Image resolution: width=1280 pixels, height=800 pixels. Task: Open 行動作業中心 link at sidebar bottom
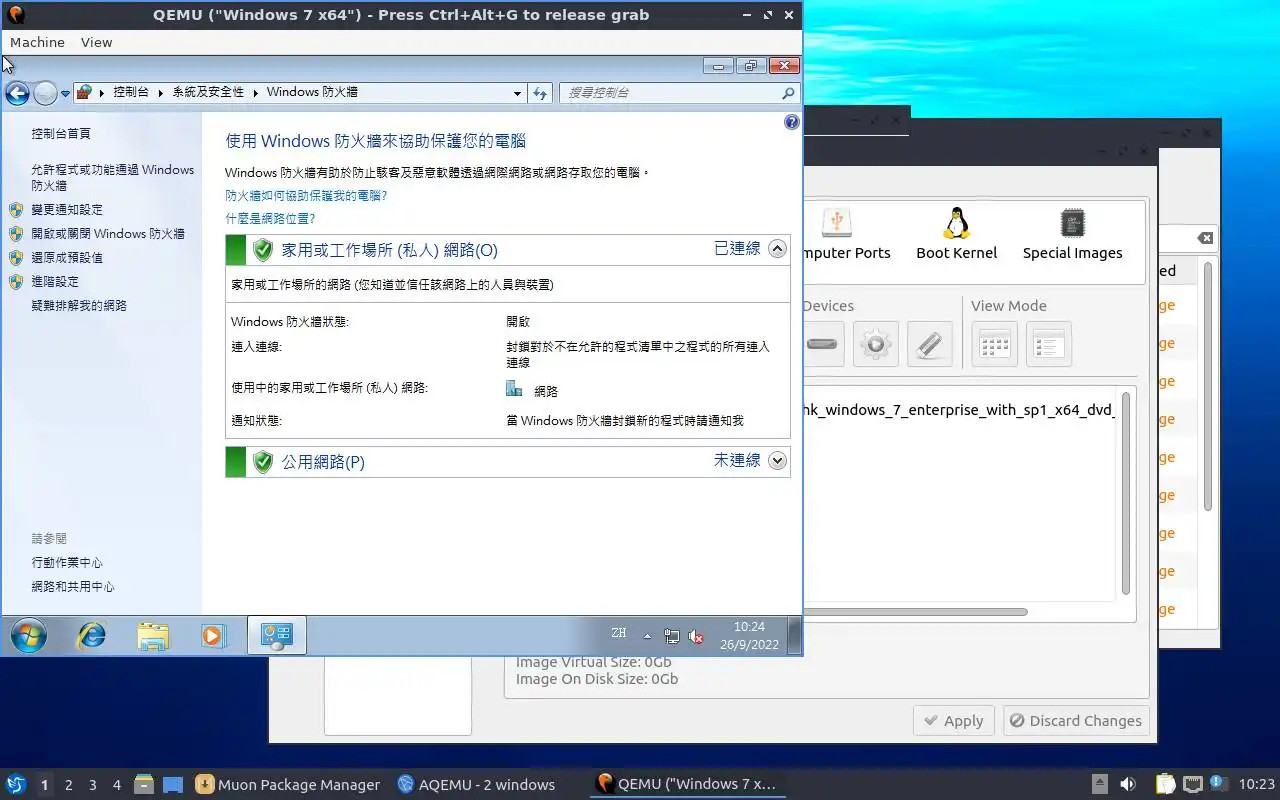pyautogui.click(x=67, y=563)
